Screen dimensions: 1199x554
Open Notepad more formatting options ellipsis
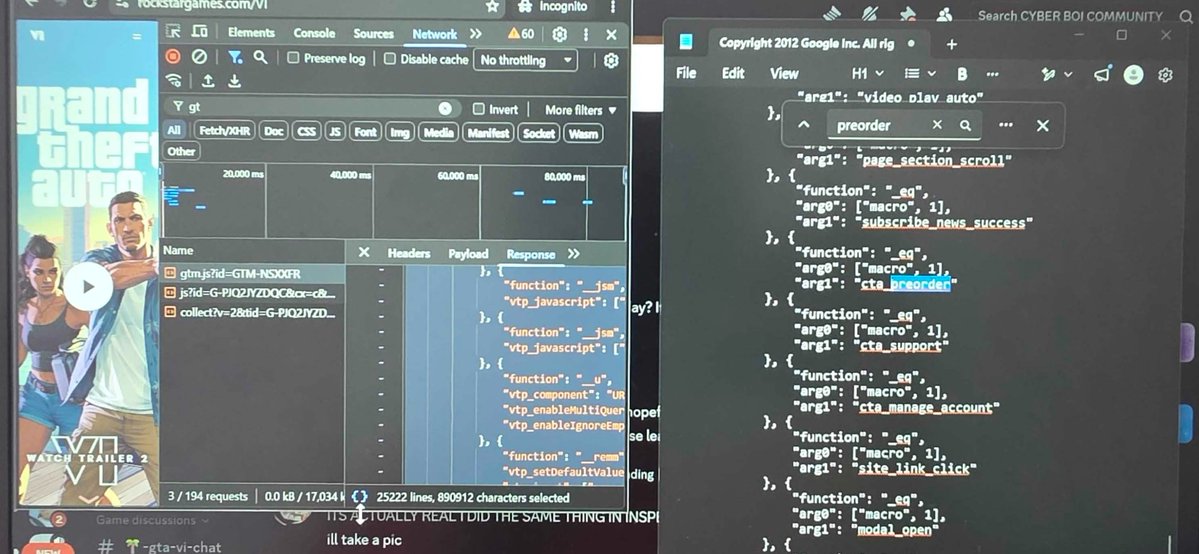[x=993, y=74]
